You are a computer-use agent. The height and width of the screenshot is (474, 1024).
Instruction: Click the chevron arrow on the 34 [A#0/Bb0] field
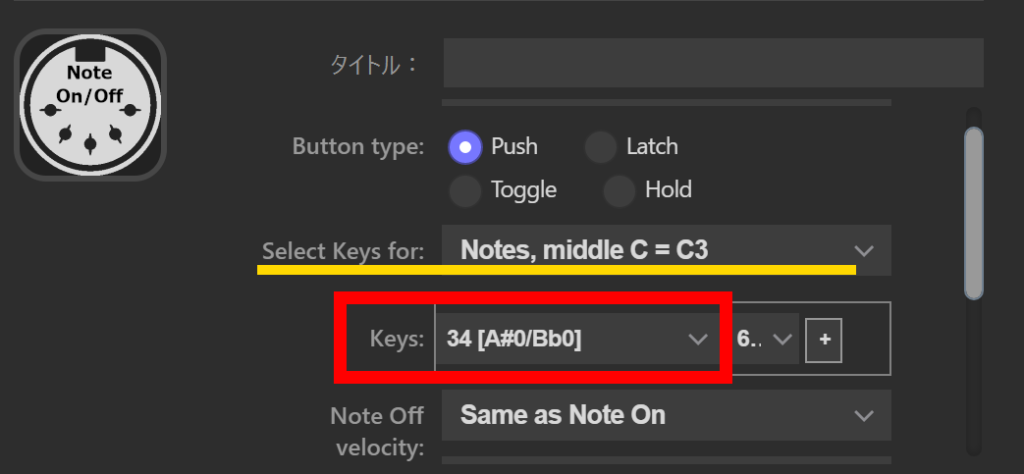pyautogui.click(x=698, y=340)
